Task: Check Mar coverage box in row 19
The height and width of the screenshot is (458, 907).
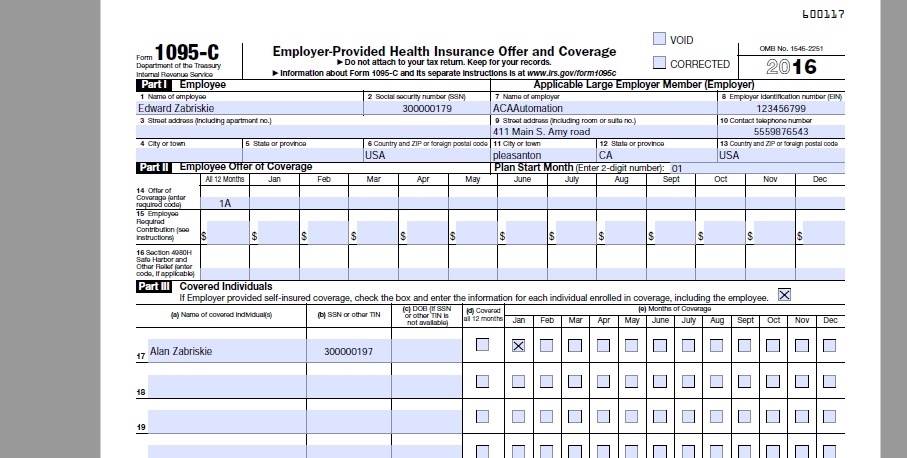Action: point(574,416)
